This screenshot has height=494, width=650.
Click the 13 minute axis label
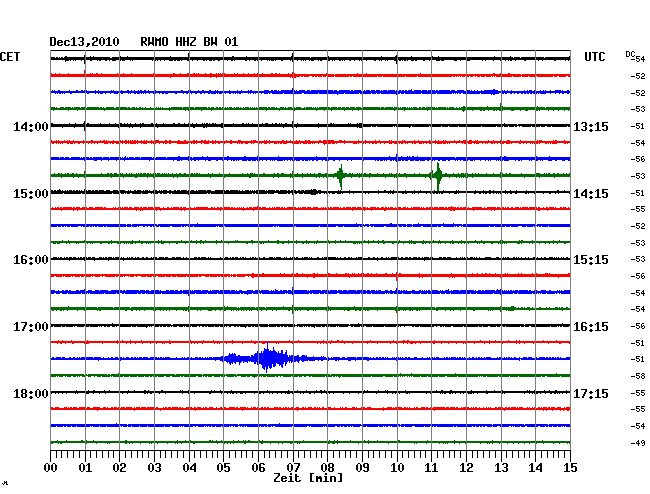pyautogui.click(x=501, y=468)
